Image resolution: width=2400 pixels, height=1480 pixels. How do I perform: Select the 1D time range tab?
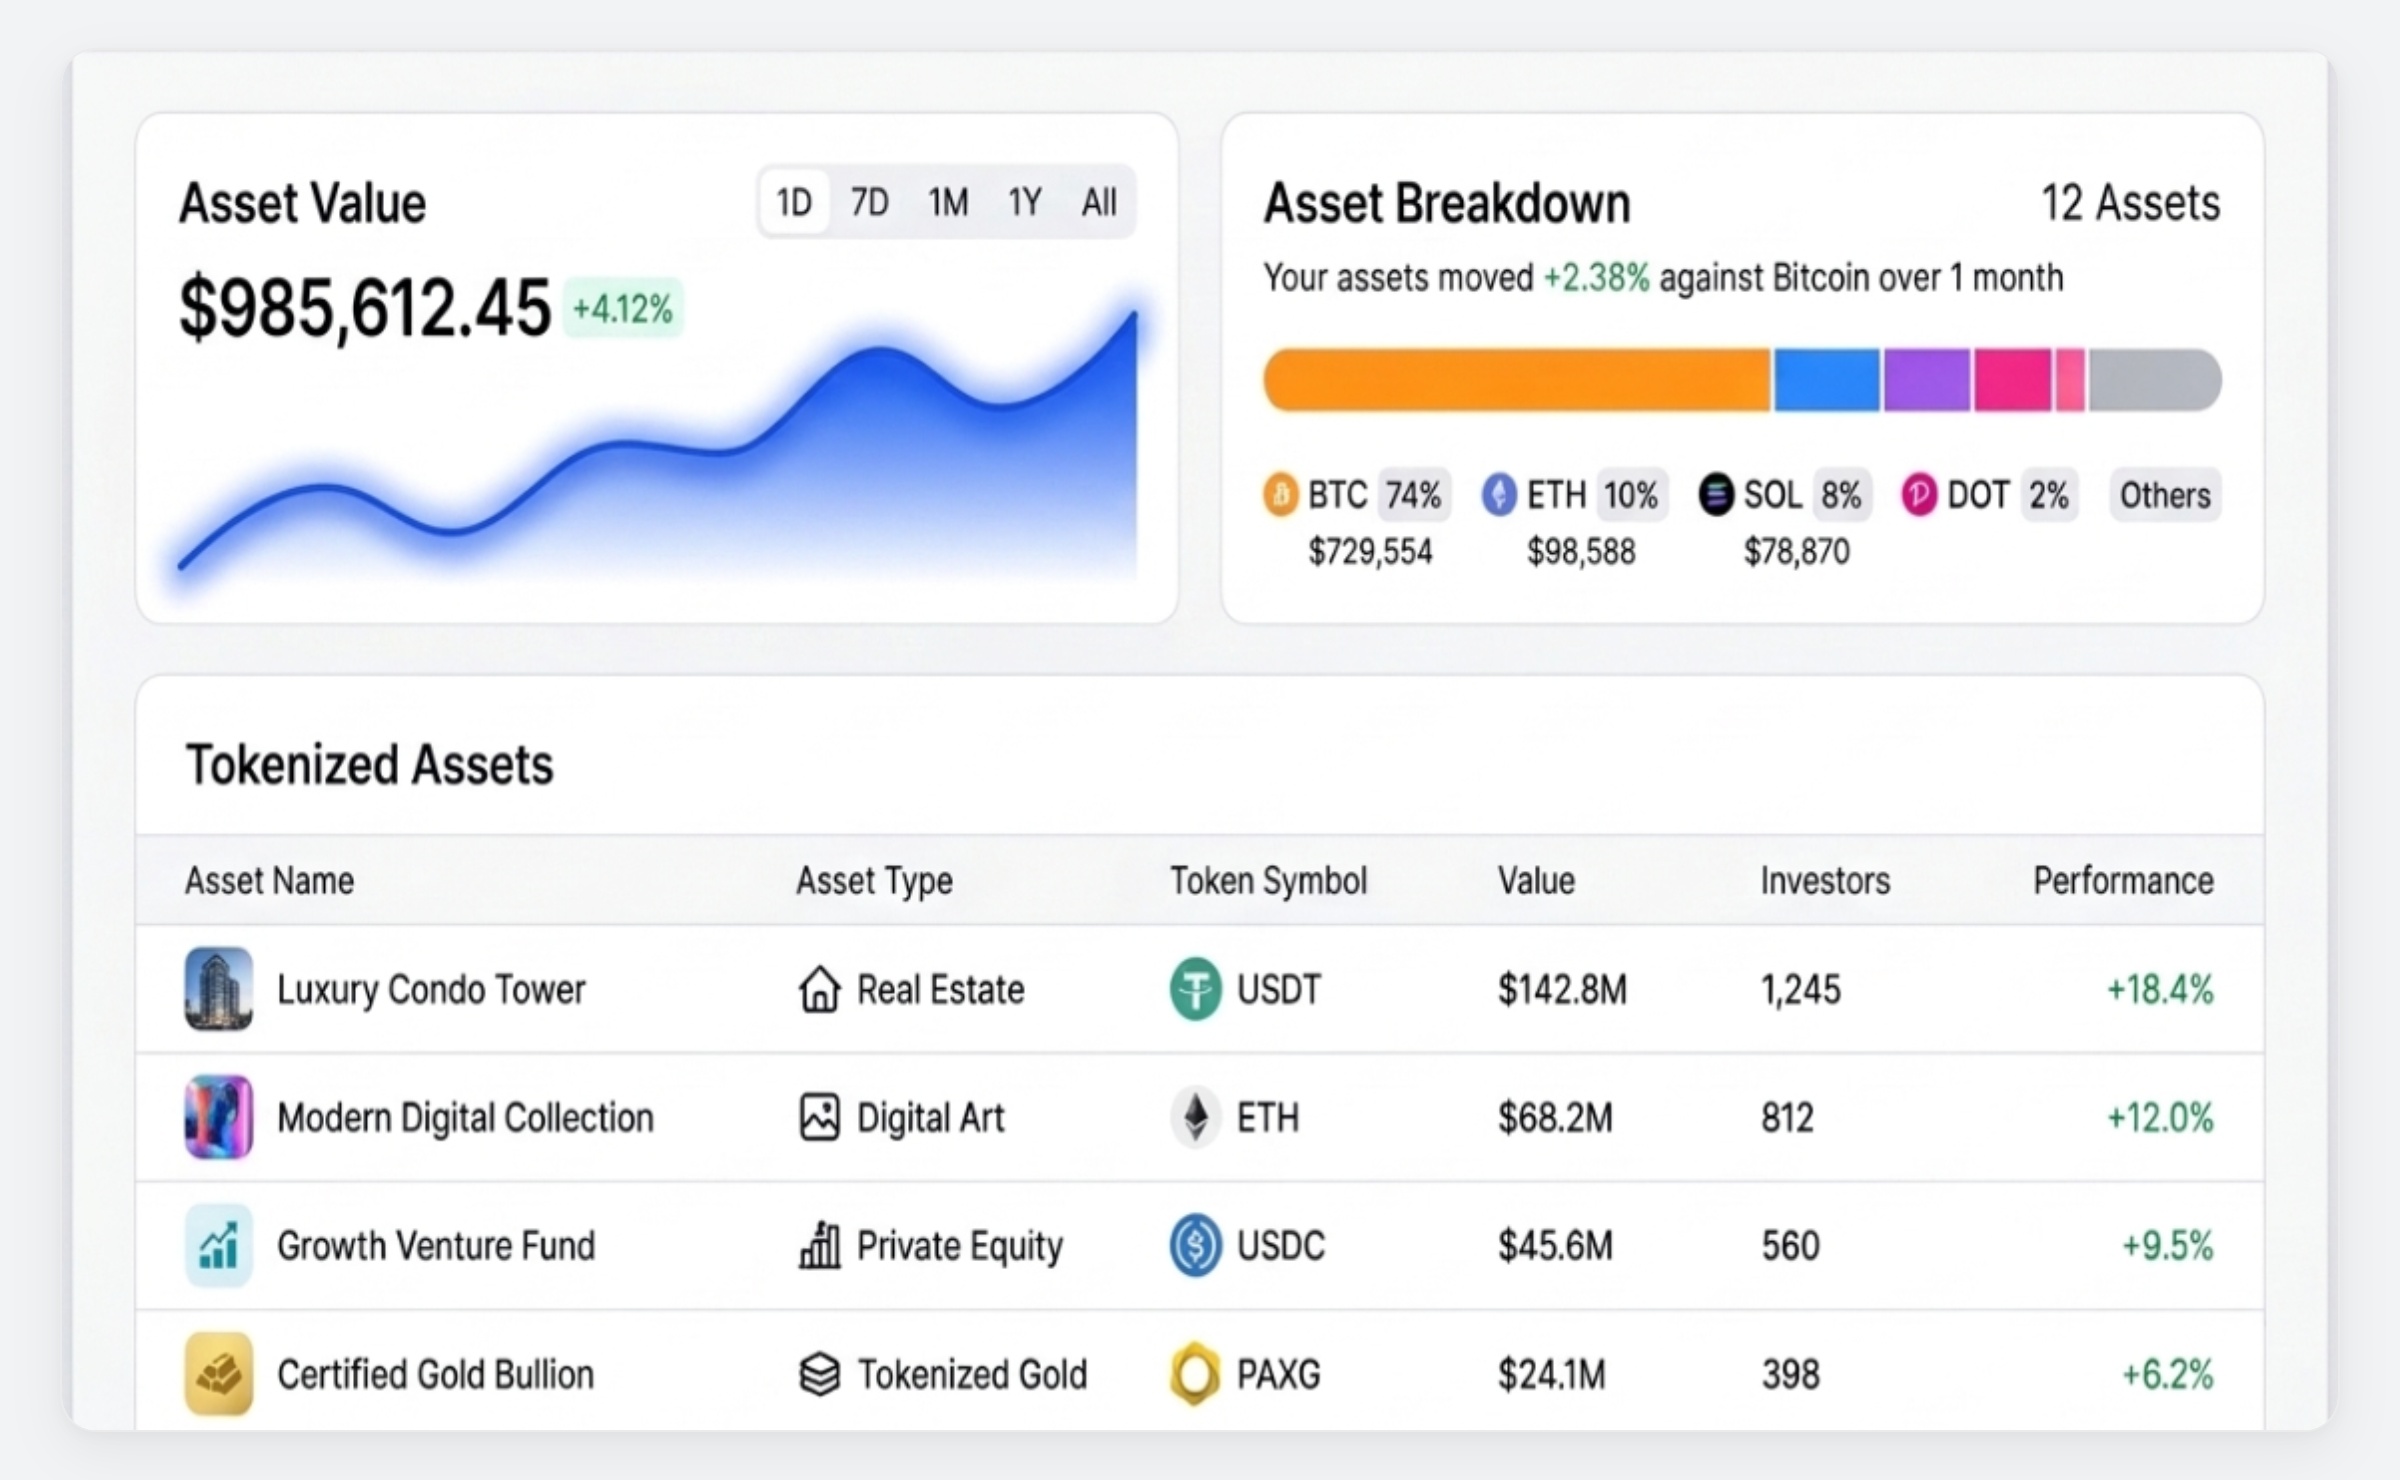tap(794, 203)
